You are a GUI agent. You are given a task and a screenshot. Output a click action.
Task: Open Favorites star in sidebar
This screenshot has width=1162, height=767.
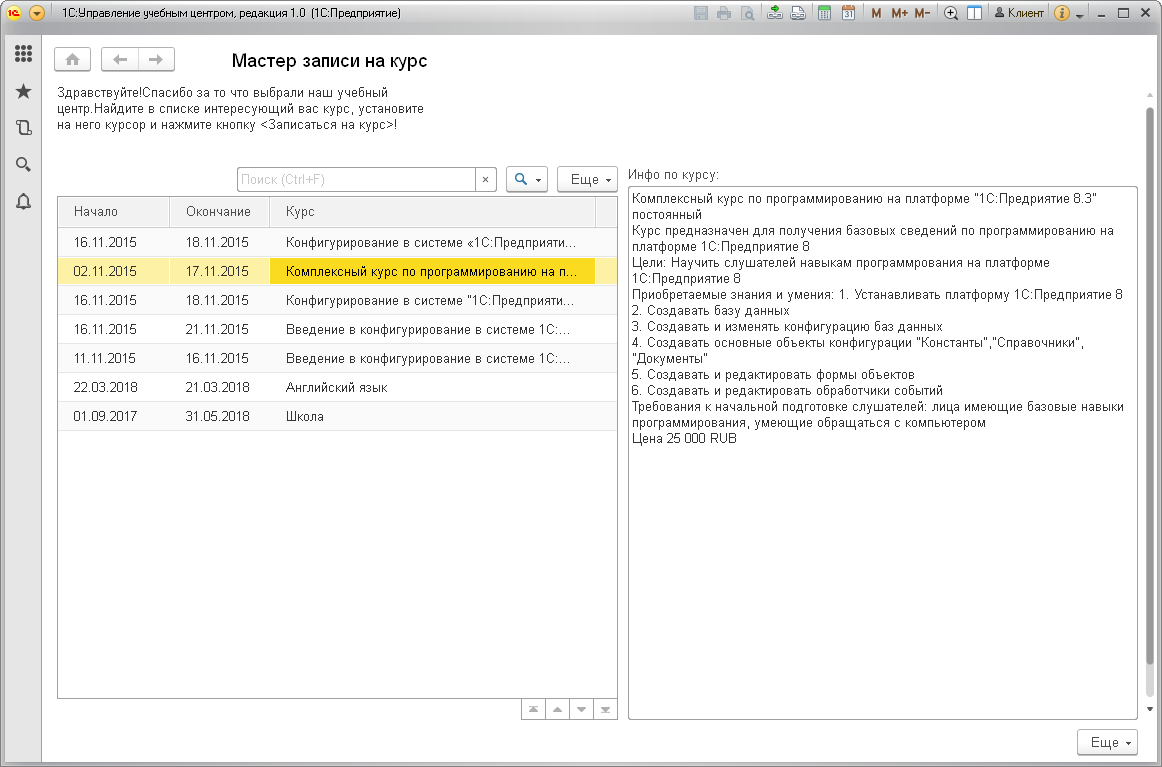click(x=23, y=91)
